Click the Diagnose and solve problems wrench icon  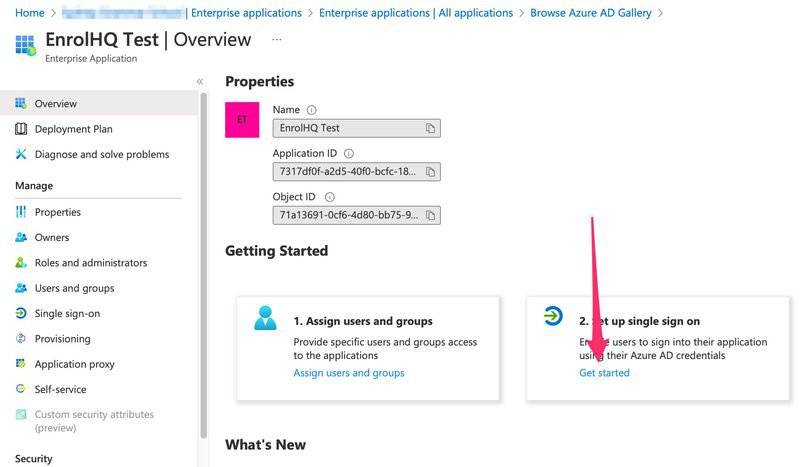coord(21,154)
